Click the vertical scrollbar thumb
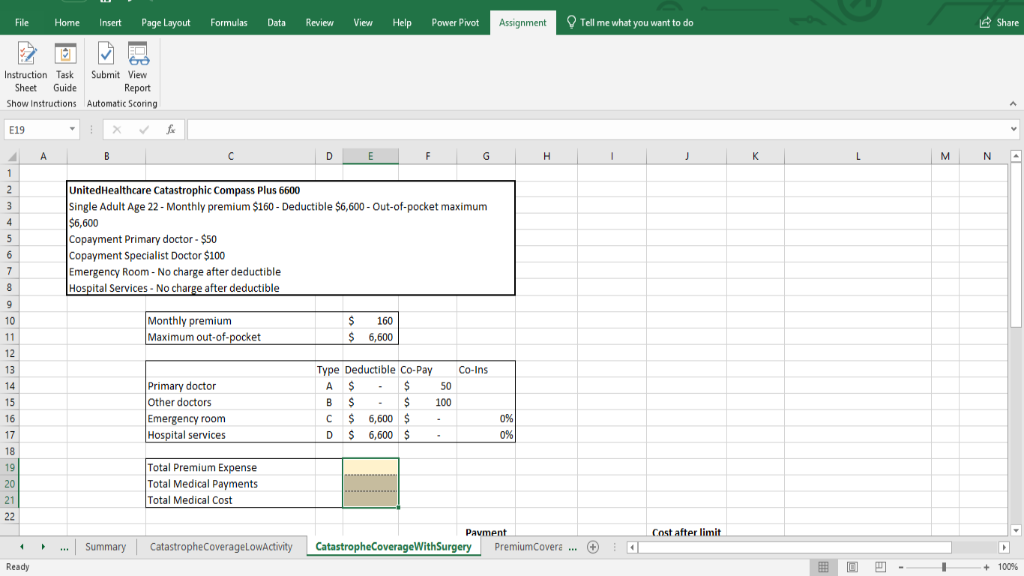The height and width of the screenshot is (576, 1024). tap(1016, 246)
